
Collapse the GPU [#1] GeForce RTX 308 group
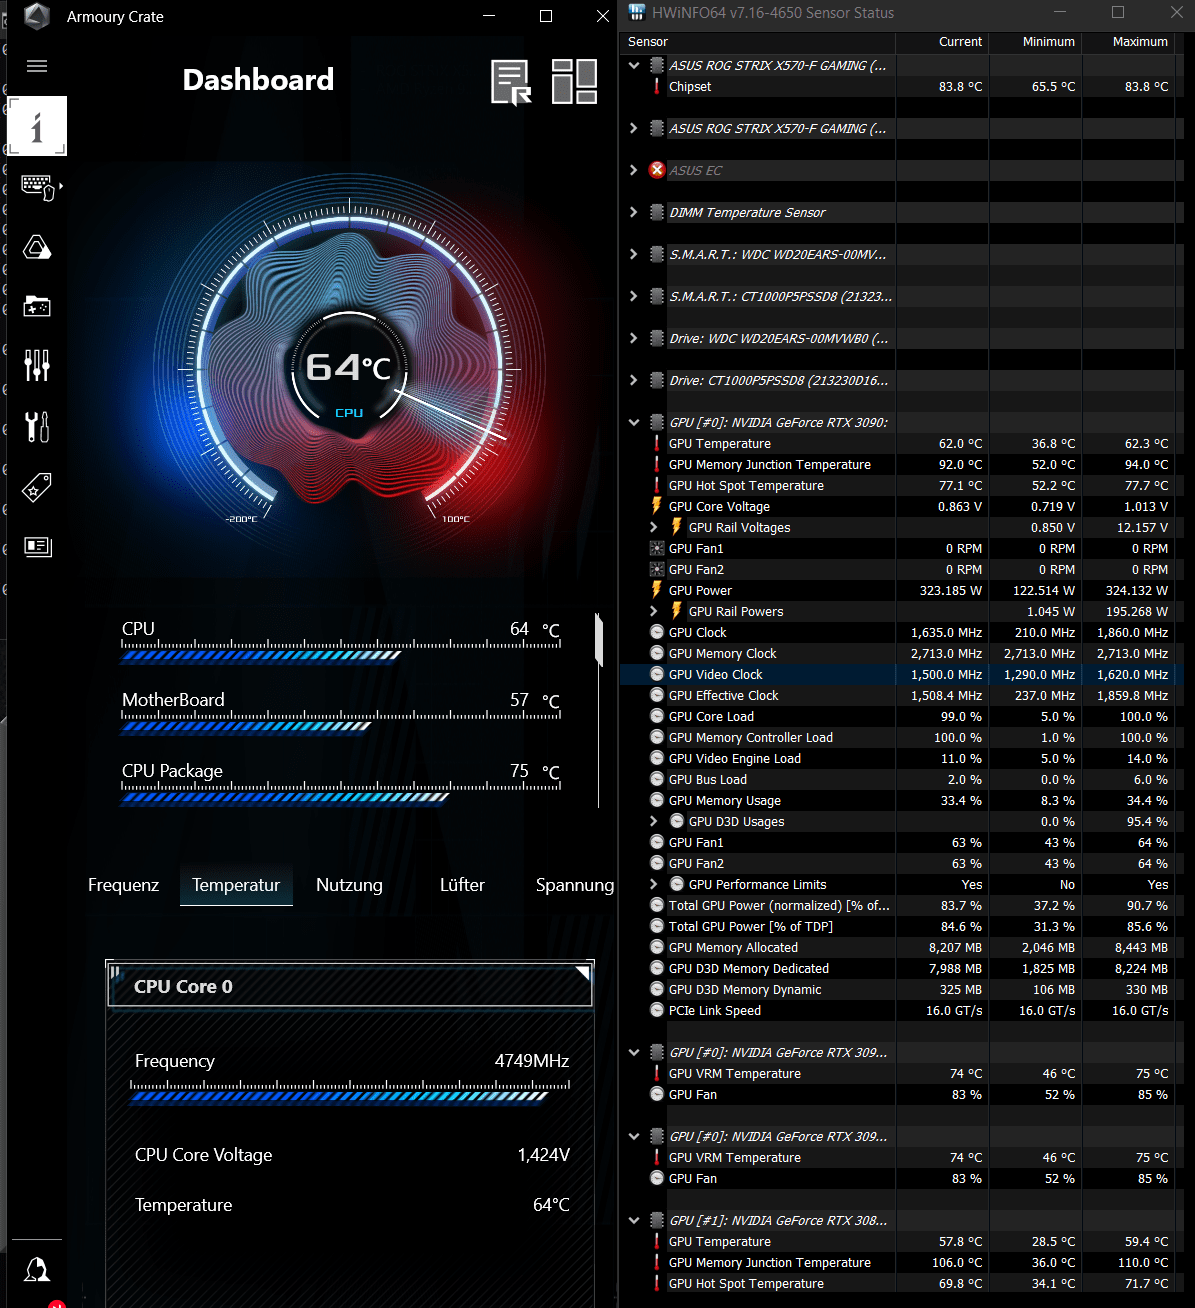[x=634, y=1220]
